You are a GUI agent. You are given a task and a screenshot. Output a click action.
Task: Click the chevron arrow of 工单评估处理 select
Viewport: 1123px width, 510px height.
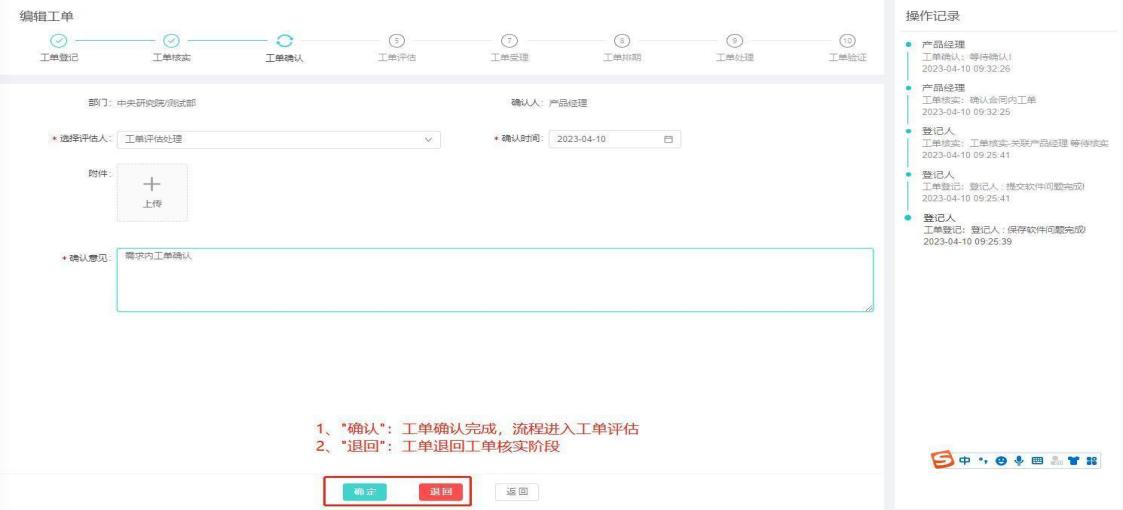point(429,139)
